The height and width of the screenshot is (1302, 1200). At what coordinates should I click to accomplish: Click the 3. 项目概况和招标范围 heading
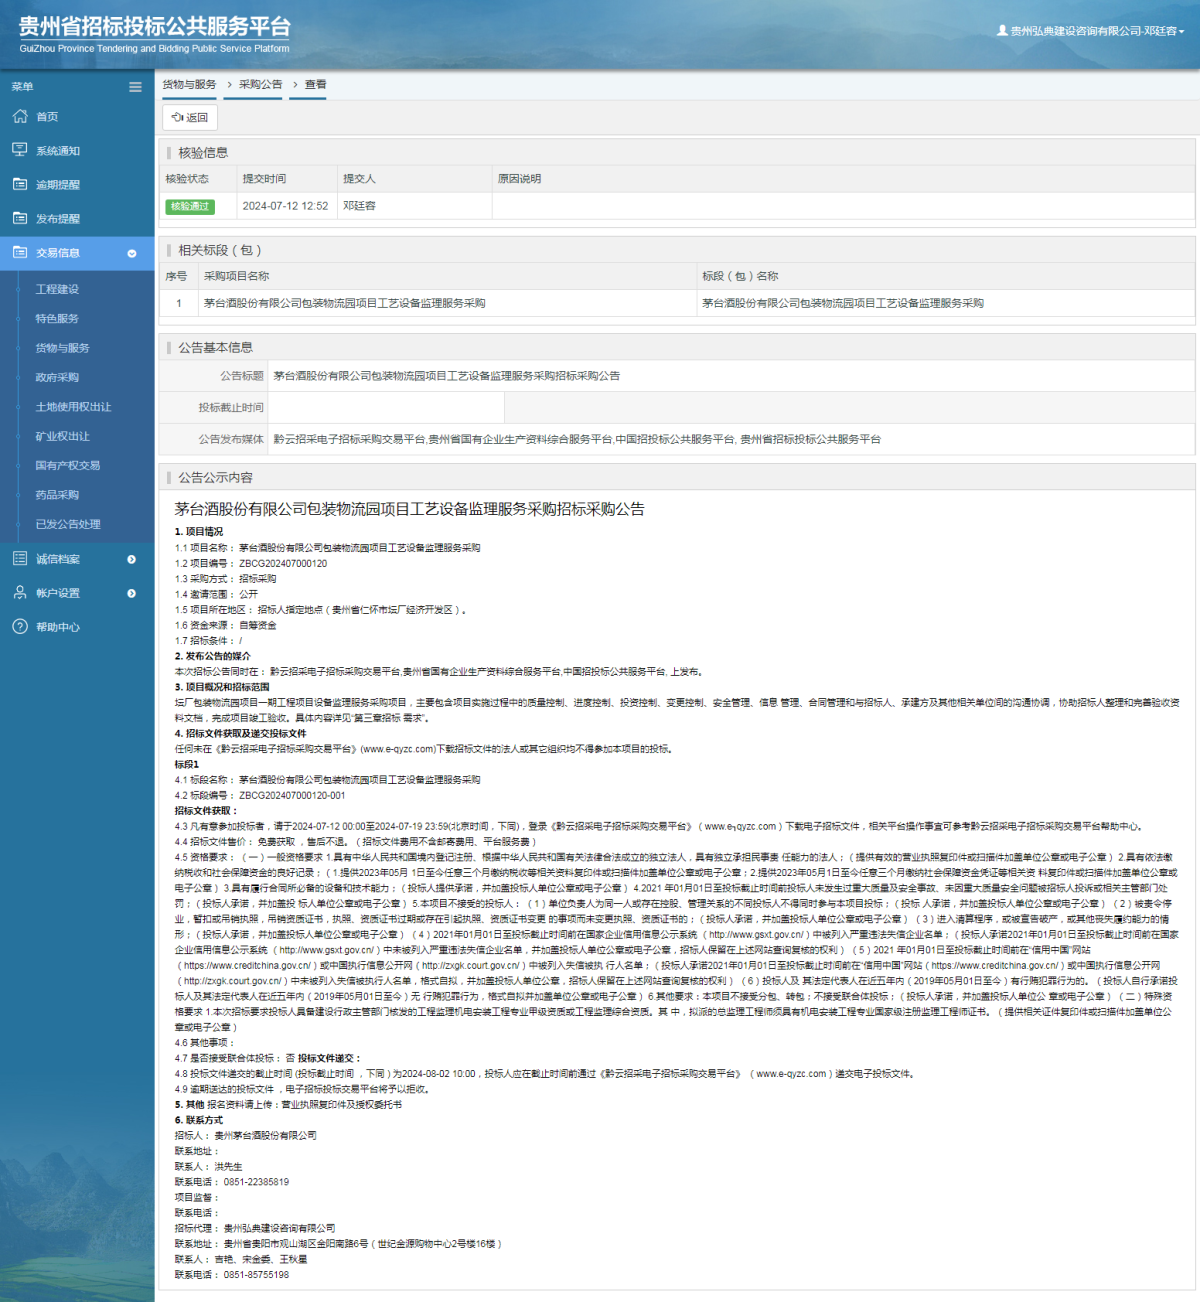tap(221, 687)
